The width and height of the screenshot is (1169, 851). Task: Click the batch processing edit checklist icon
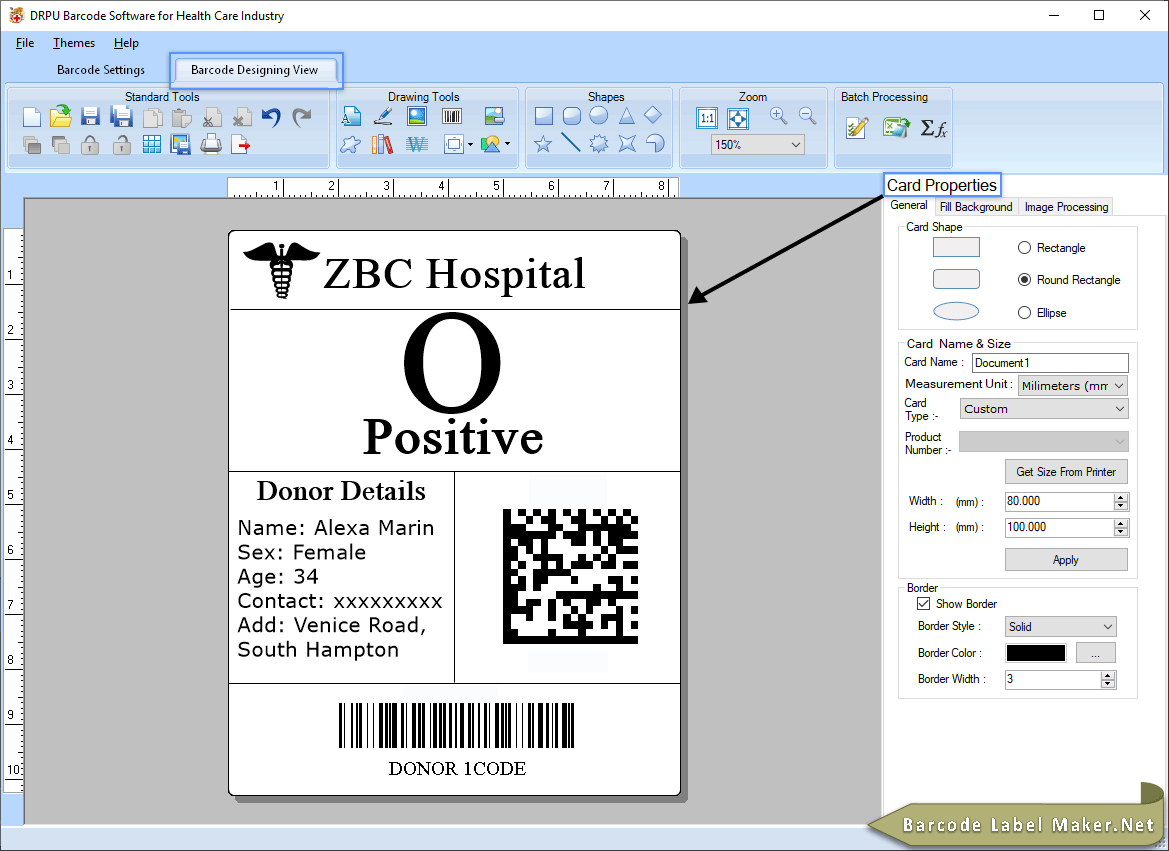click(x=857, y=128)
